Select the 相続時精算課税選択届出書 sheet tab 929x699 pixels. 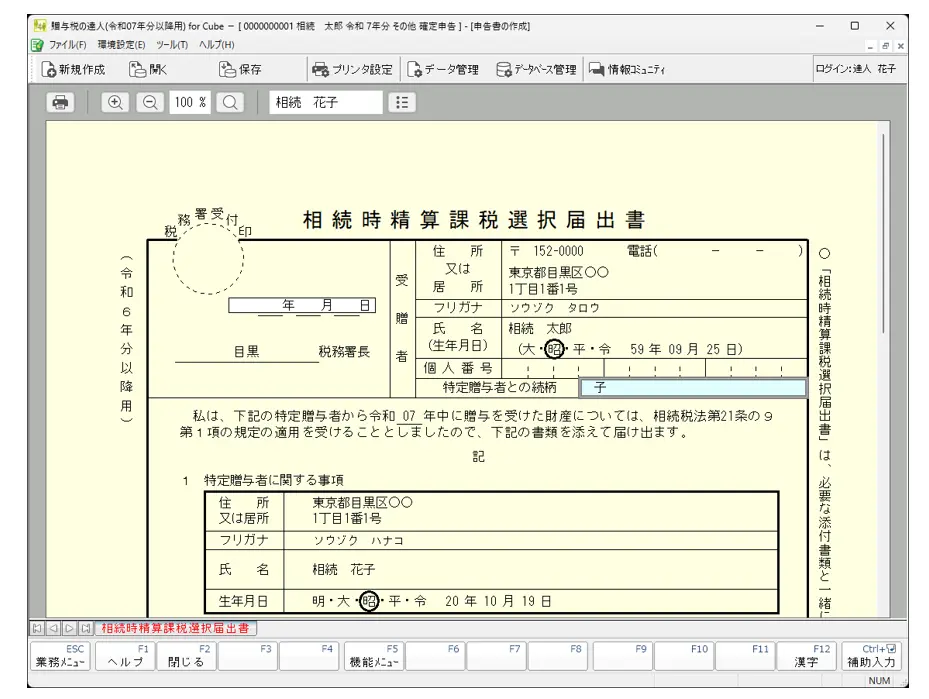pos(174,628)
